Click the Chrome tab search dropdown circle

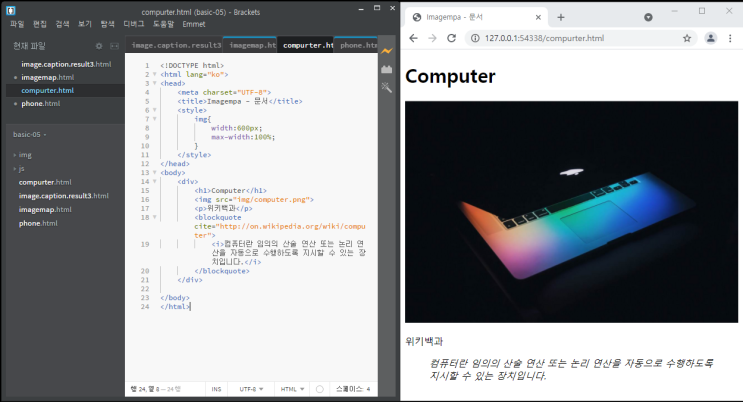pyautogui.click(x=648, y=18)
